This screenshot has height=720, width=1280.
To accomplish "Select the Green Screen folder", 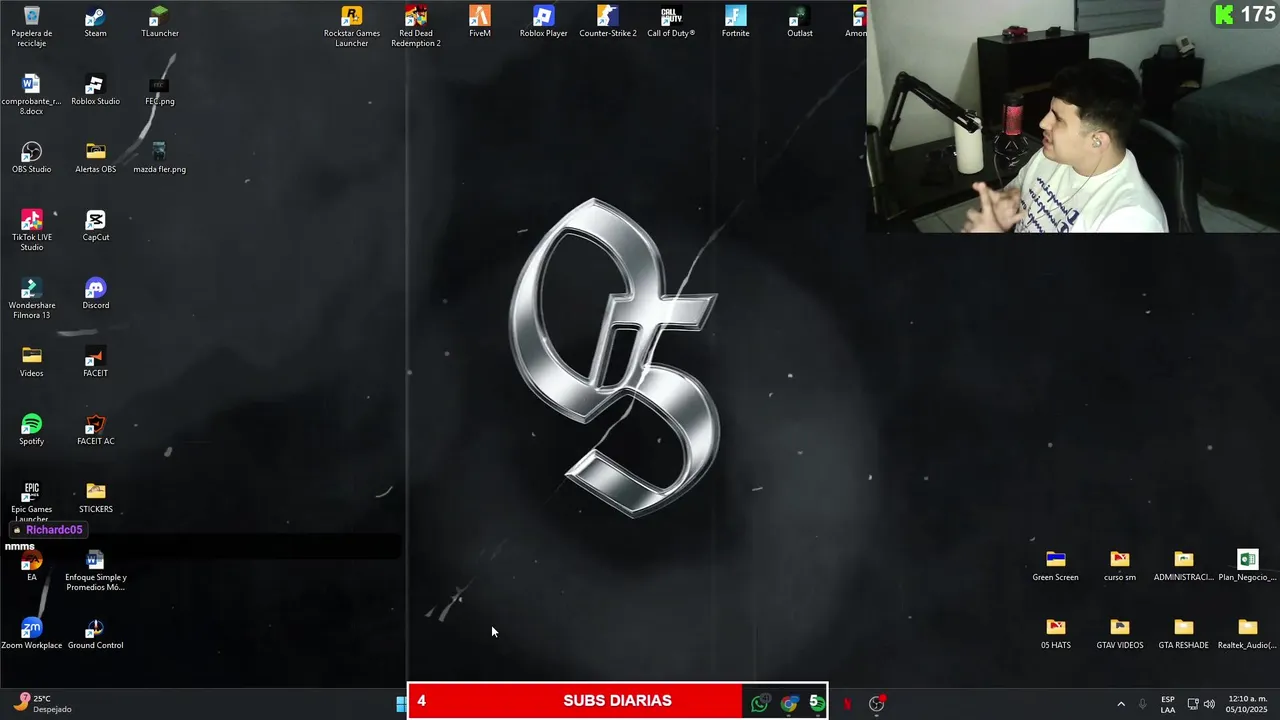I will (1056, 566).
